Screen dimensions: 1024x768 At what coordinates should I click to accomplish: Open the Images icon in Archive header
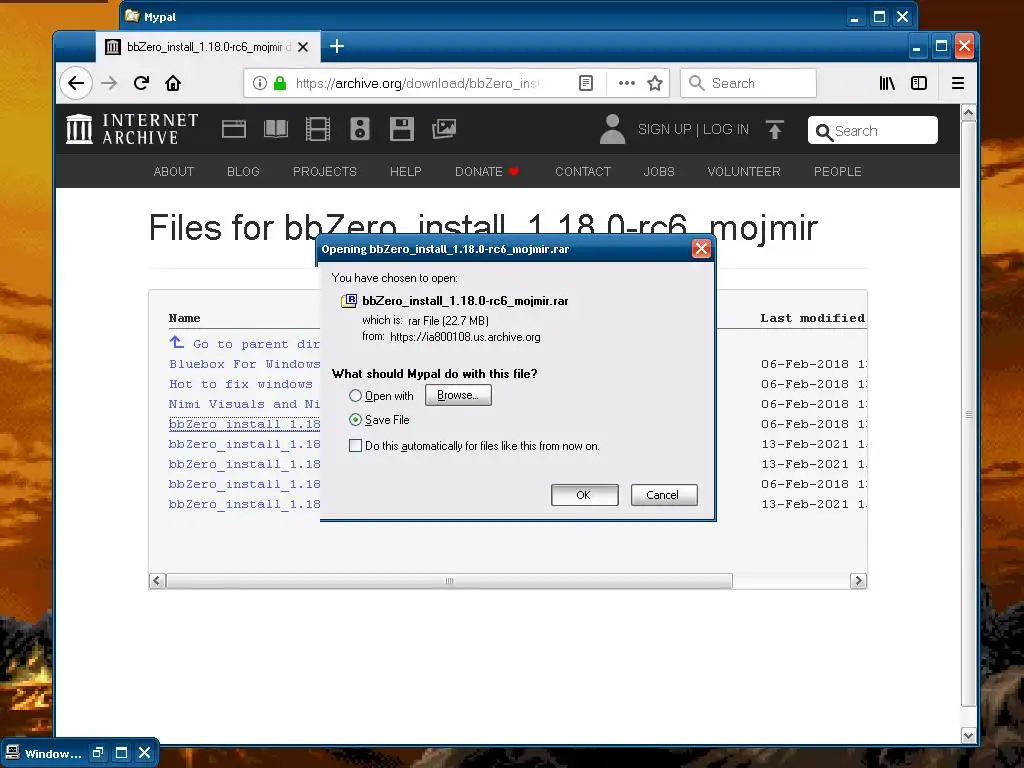(x=444, y=129)
